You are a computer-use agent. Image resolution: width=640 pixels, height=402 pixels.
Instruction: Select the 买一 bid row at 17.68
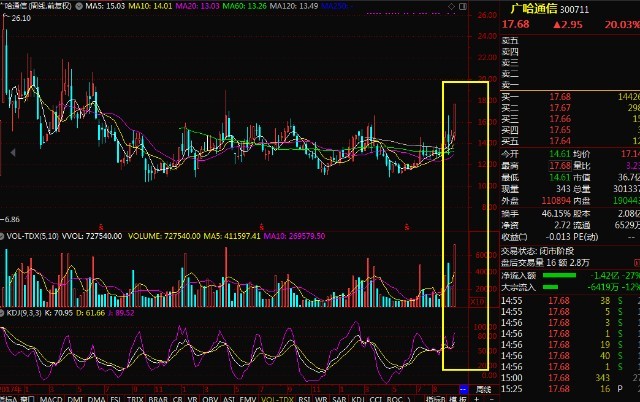tap(560, 95)
